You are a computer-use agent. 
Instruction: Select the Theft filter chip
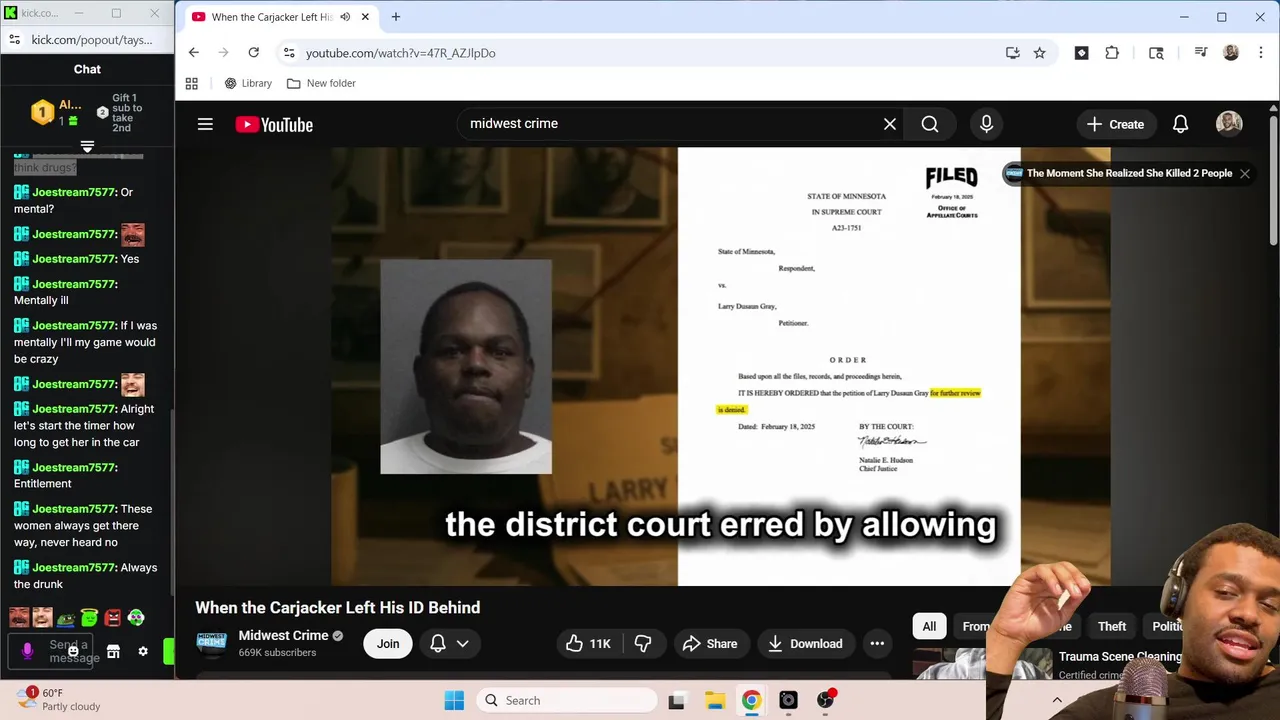click(x=1112, y=626)
